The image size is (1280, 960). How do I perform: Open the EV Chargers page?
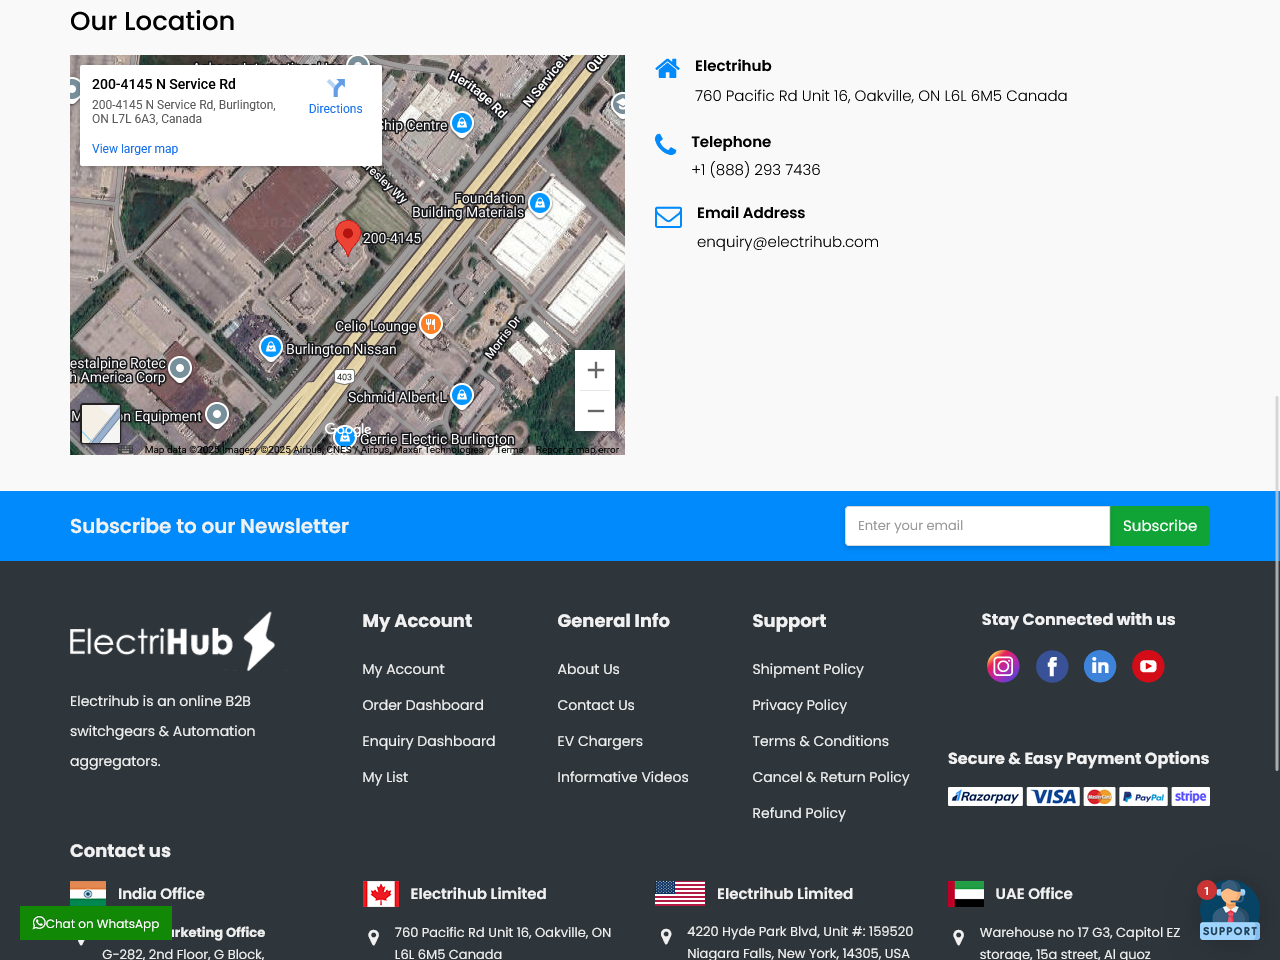point(600,741)
